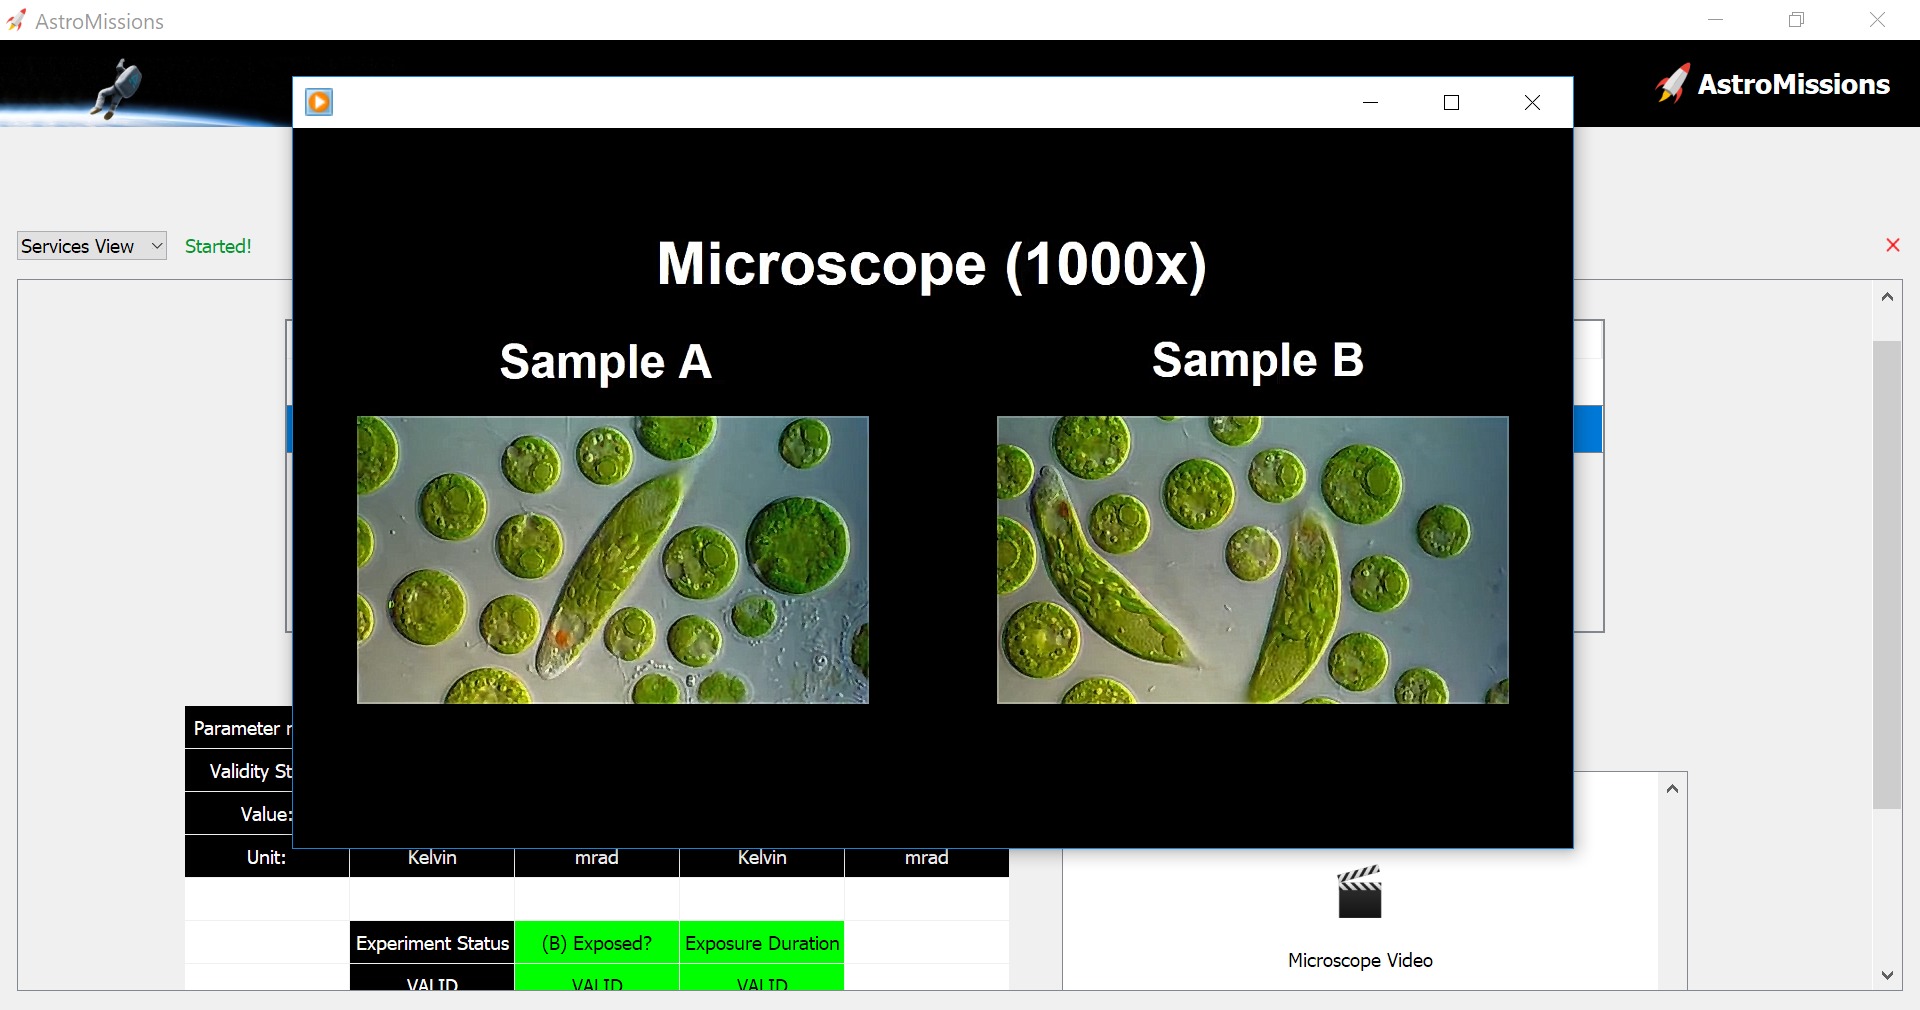This screenshot has width=1920, height=1010.
Task: Maximize the Microscope video popup window
Action: coord(1451,102)
